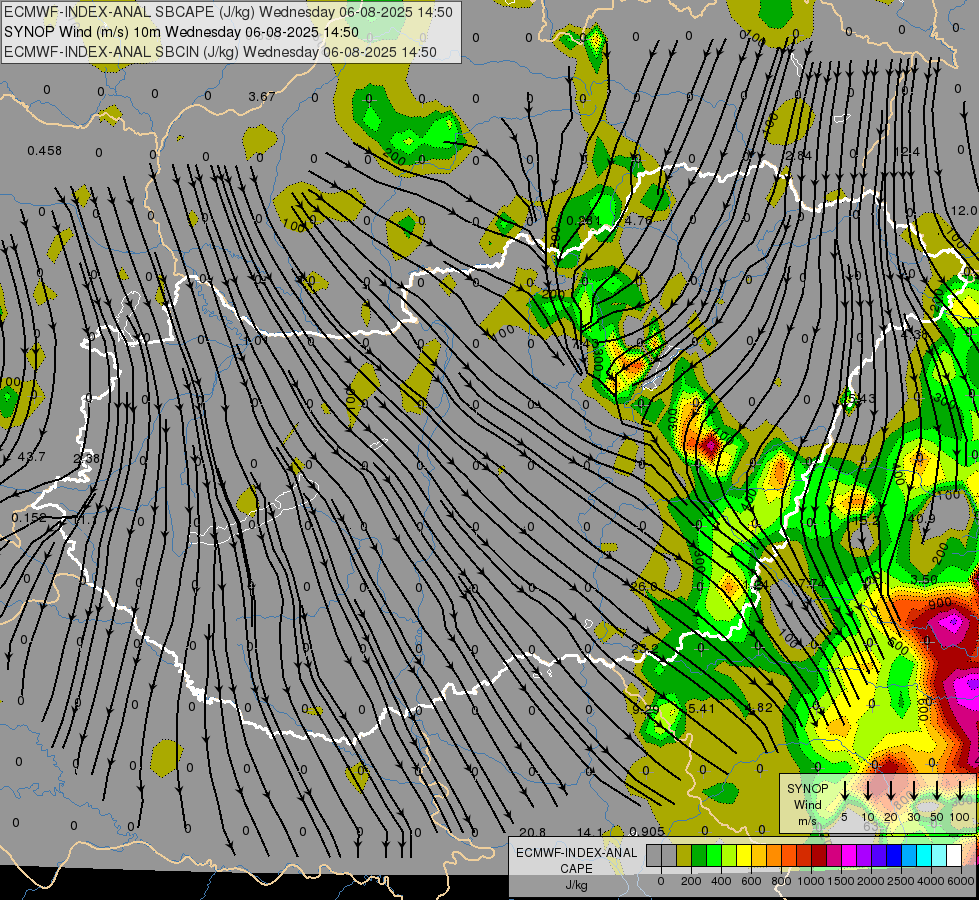This screenshot has height=900, width=979.
Task: Pick the pure yellow CAPE legend swatch
Action: tap(744, 855)
